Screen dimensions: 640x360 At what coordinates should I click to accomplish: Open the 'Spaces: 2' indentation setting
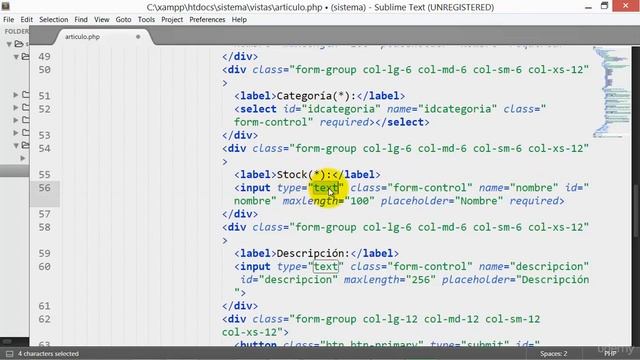553,354
